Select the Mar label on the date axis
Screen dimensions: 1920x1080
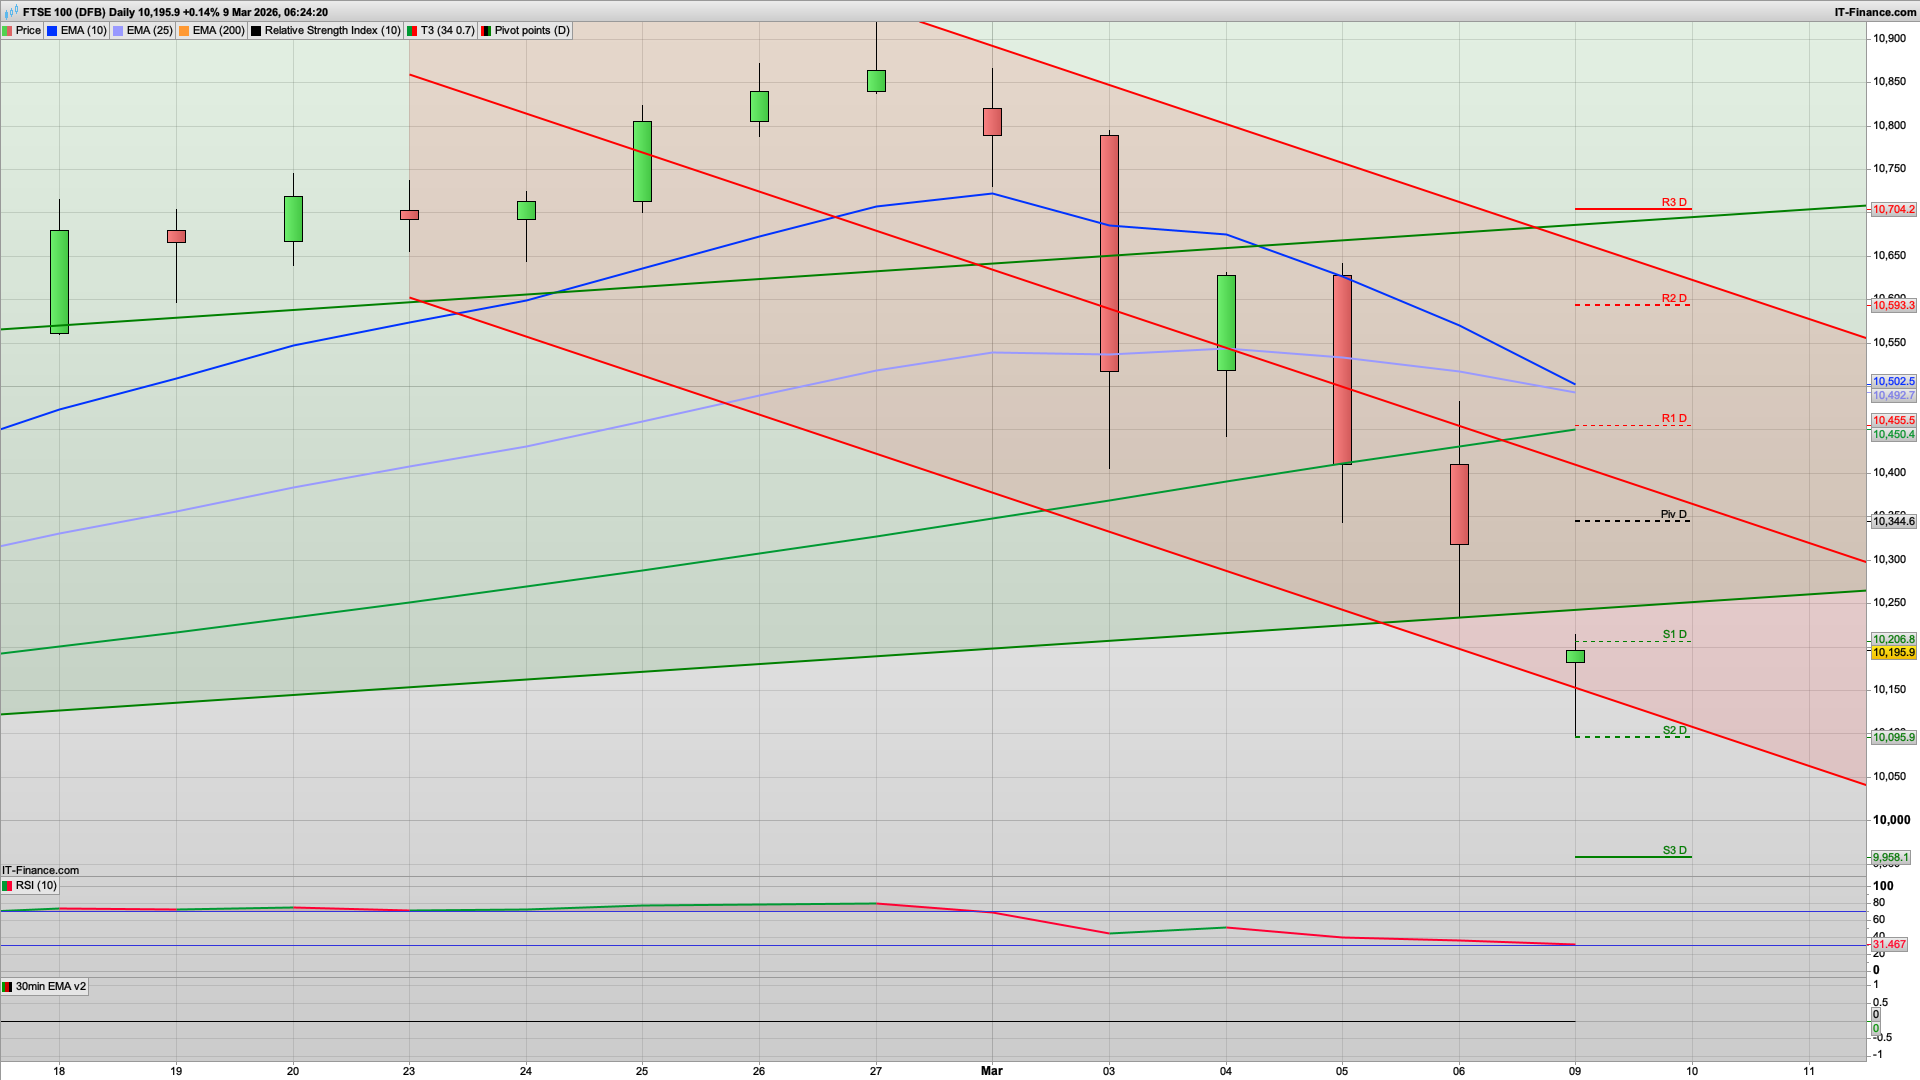click(991, 1071)
